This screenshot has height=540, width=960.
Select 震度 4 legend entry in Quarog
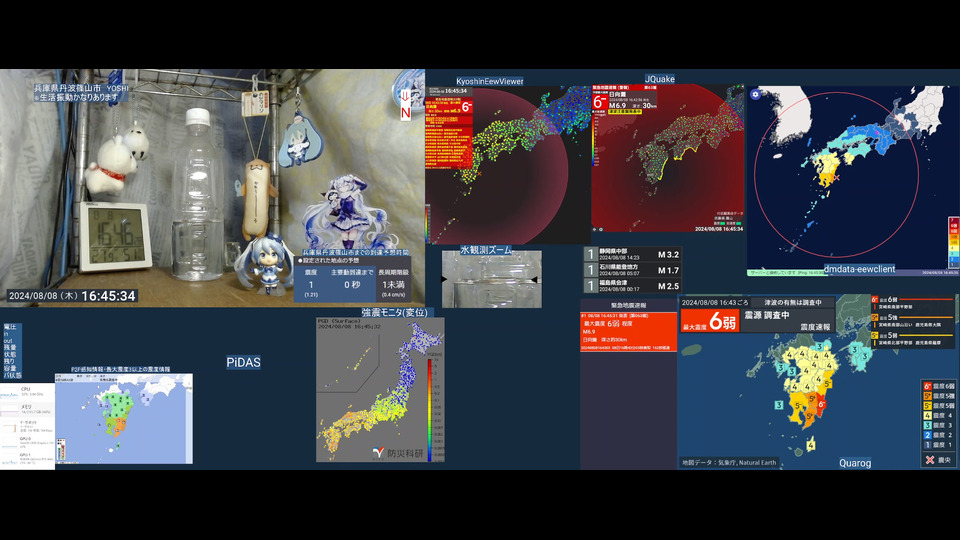939,416
